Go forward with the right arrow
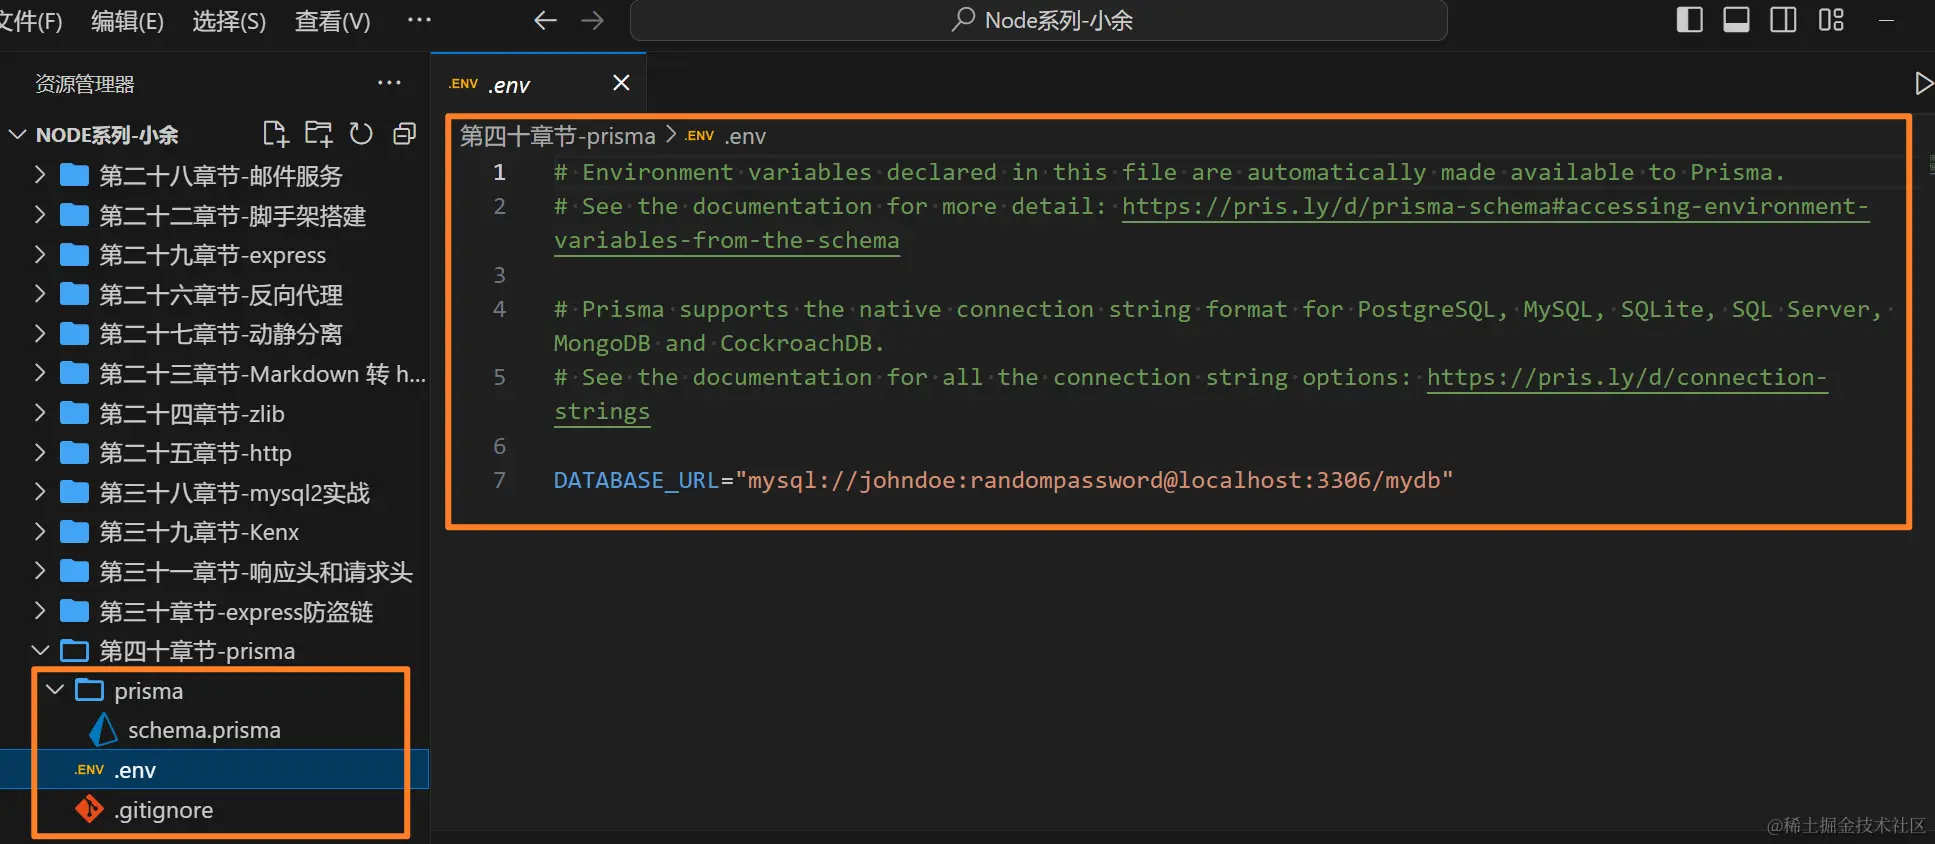 pos(593,20)
